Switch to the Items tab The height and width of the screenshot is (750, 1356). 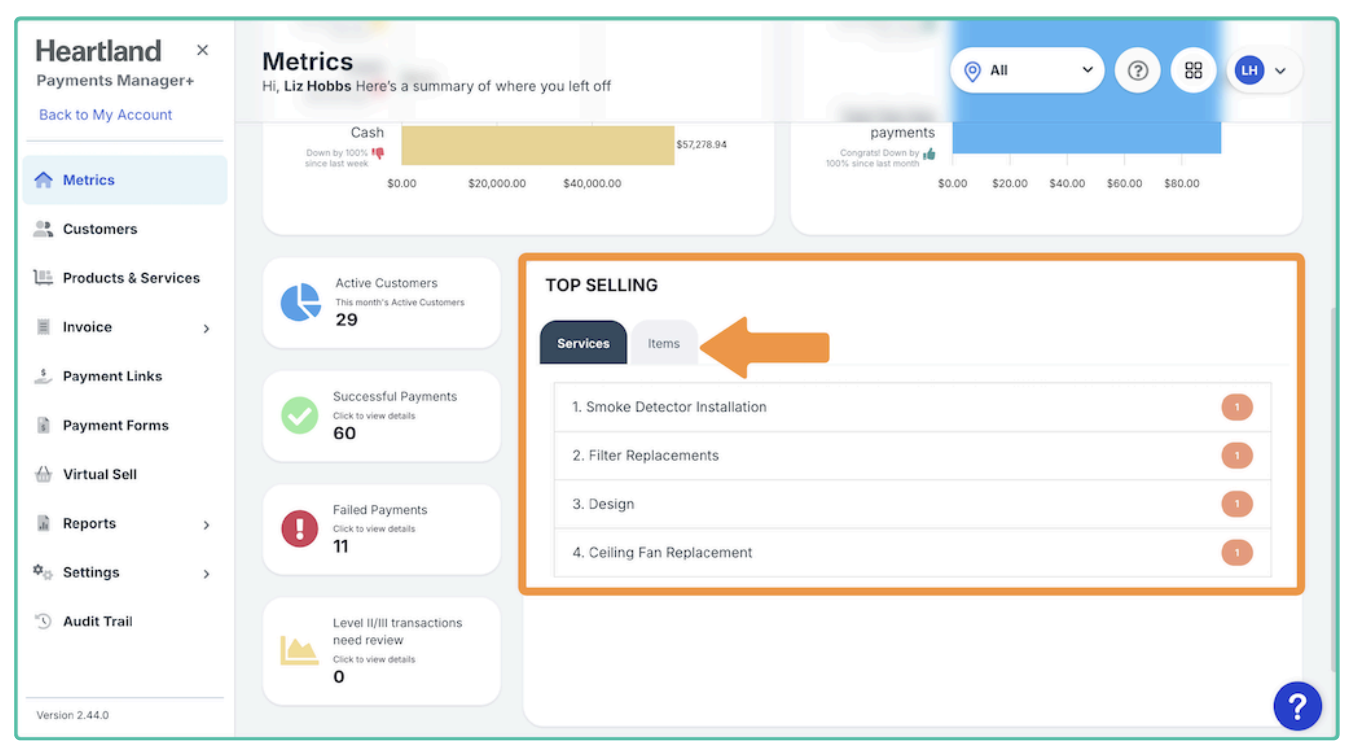(663, 344)
